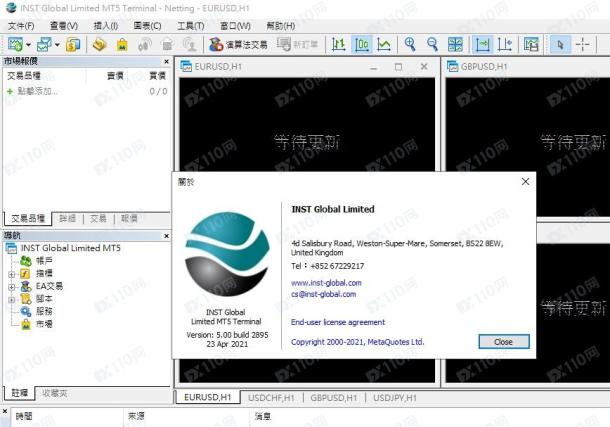The width and height of the screenshot is (610, 427).
Task: Click the zoom out magnifier icon
Action: [432, 44]
